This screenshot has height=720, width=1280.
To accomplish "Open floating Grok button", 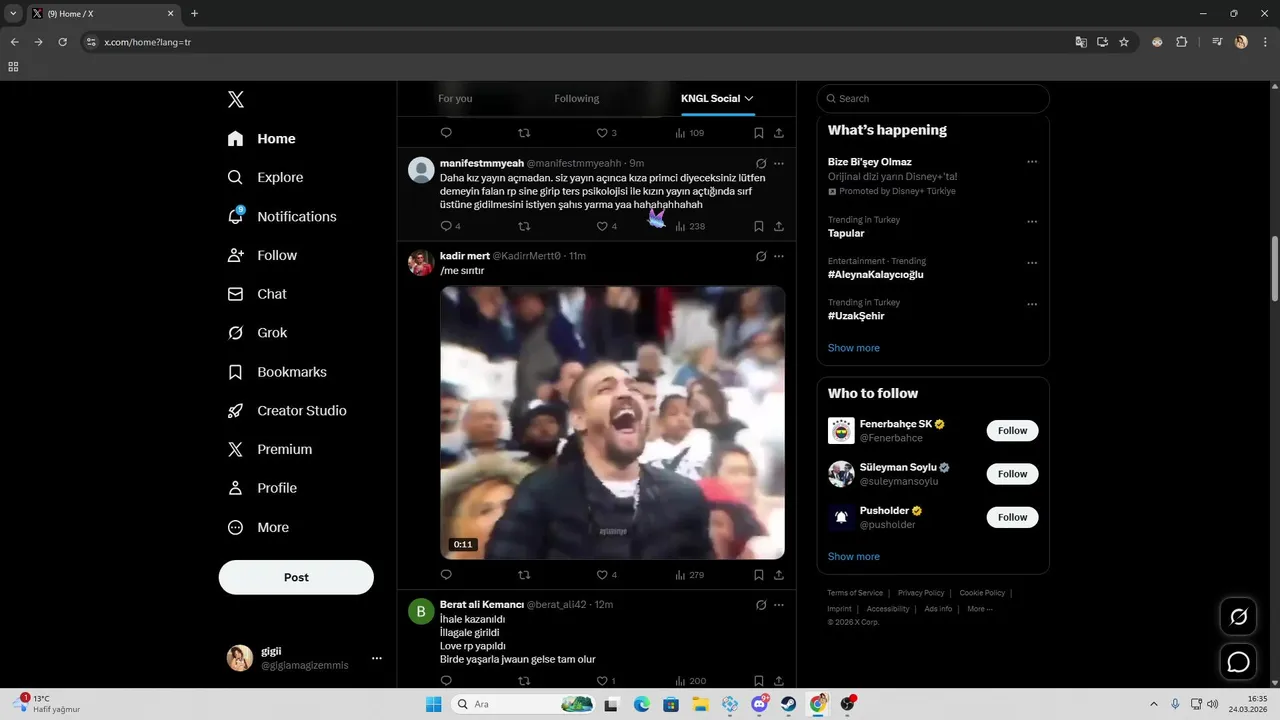I will coord(1239,616).
